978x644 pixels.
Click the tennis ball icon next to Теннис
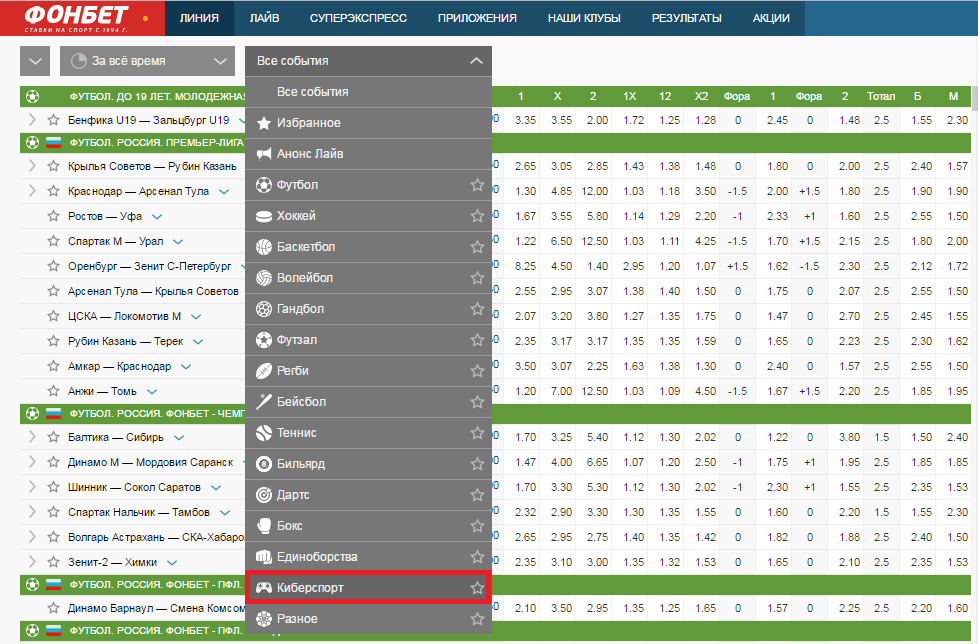[264, 433]
